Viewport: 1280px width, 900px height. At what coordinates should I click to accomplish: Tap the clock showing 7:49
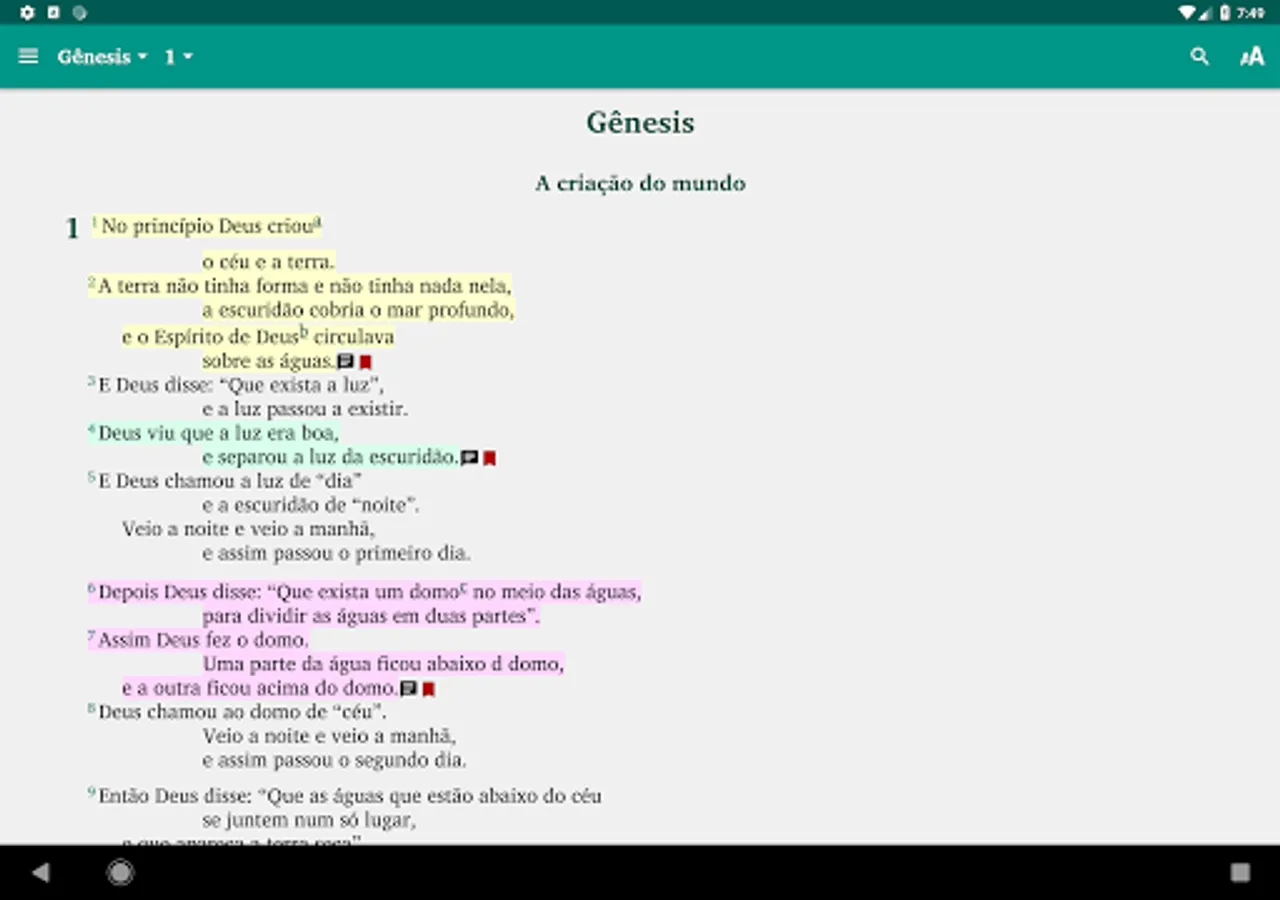1251,13
